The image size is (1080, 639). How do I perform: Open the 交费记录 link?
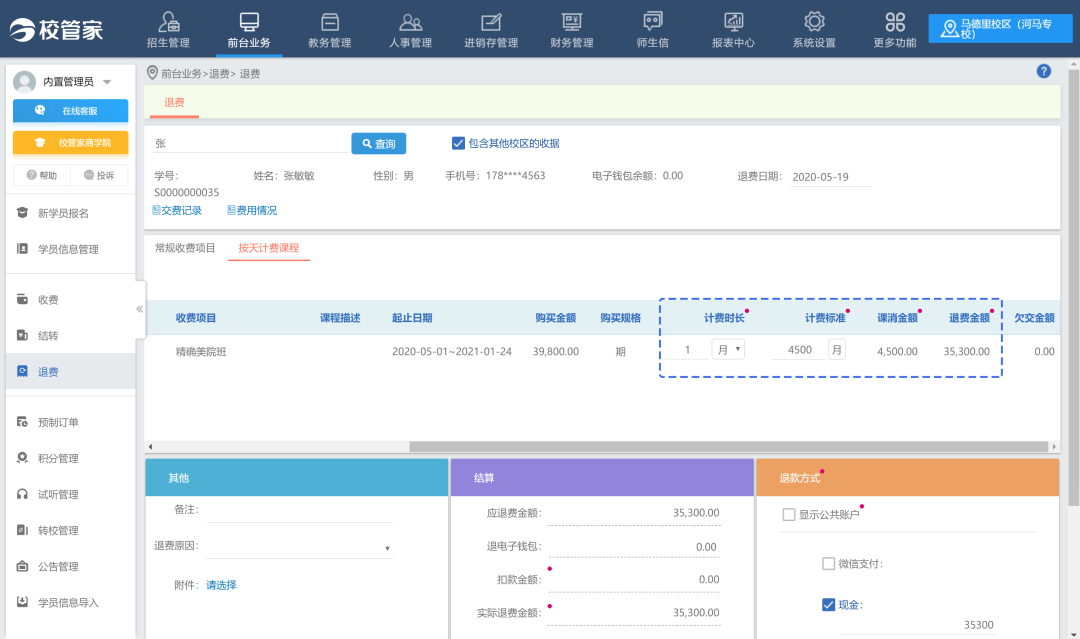point(177,211)
